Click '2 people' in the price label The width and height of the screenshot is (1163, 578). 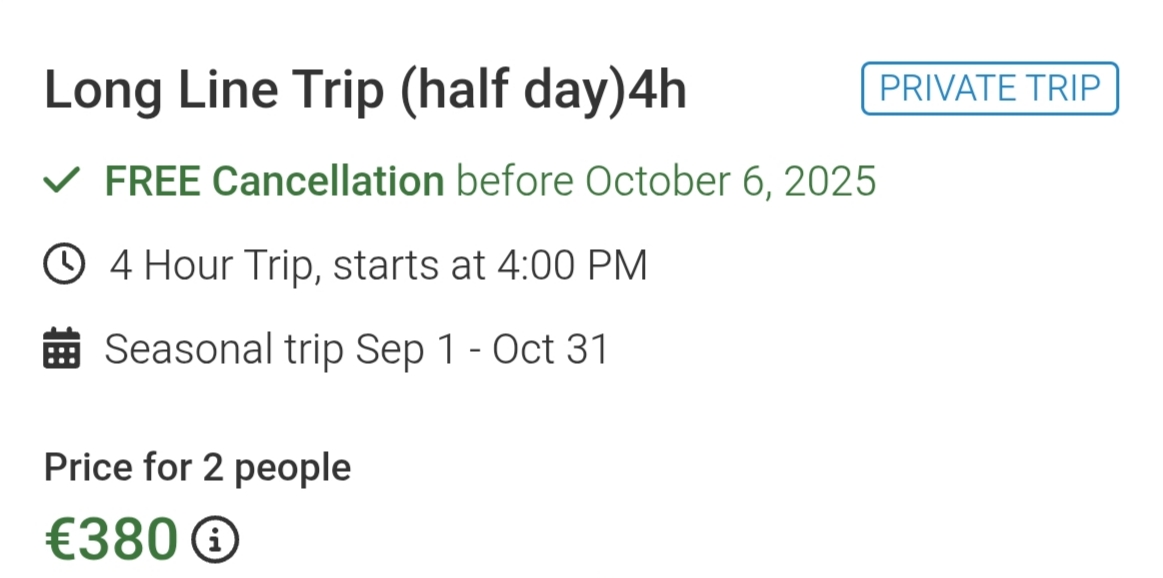pos(277,467)
